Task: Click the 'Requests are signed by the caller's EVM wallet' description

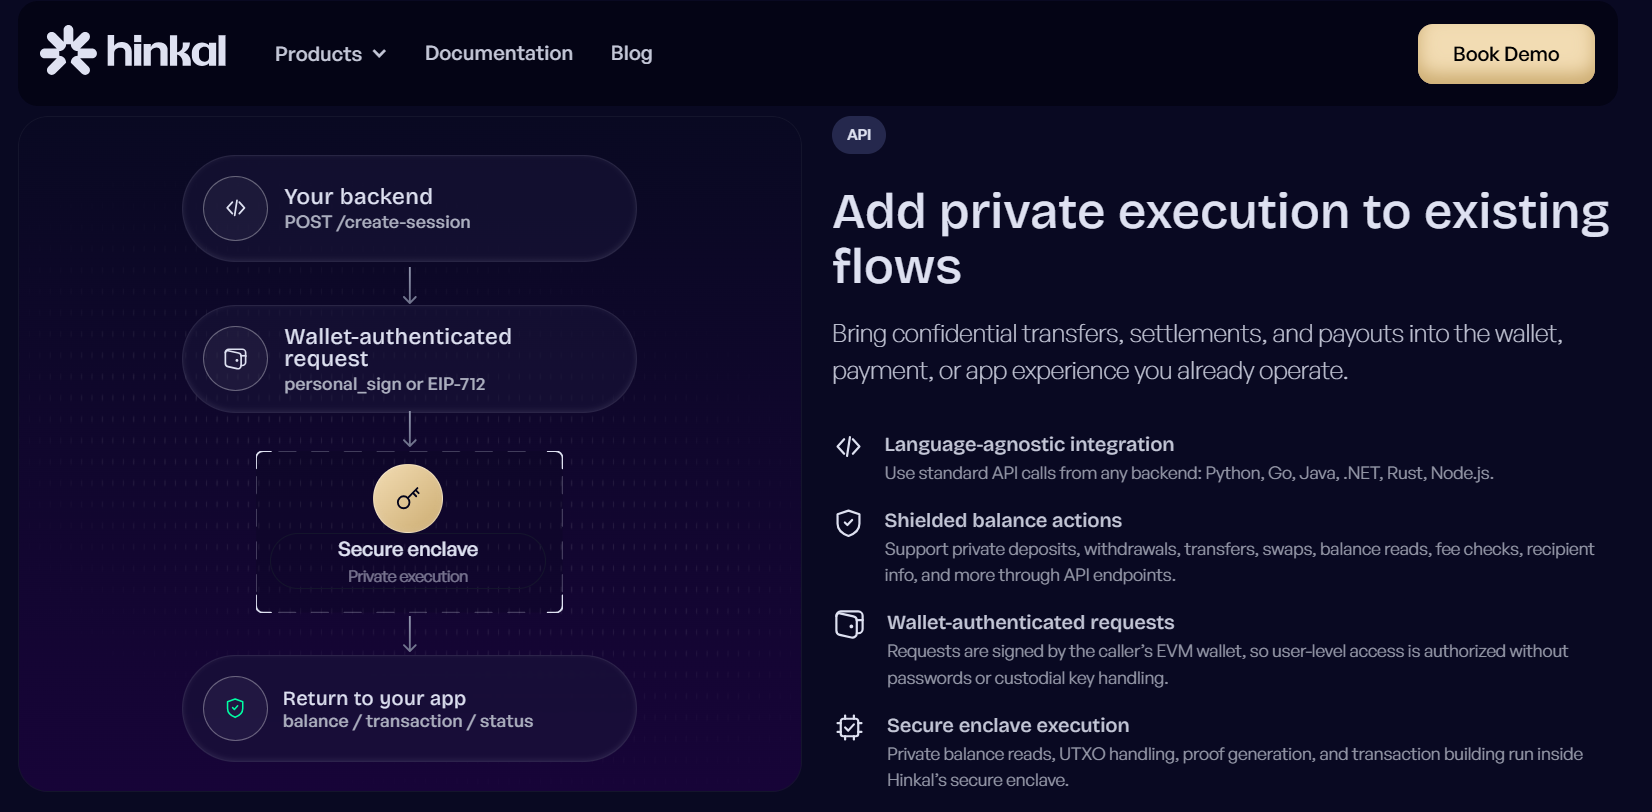Action: pos(1227,664)
